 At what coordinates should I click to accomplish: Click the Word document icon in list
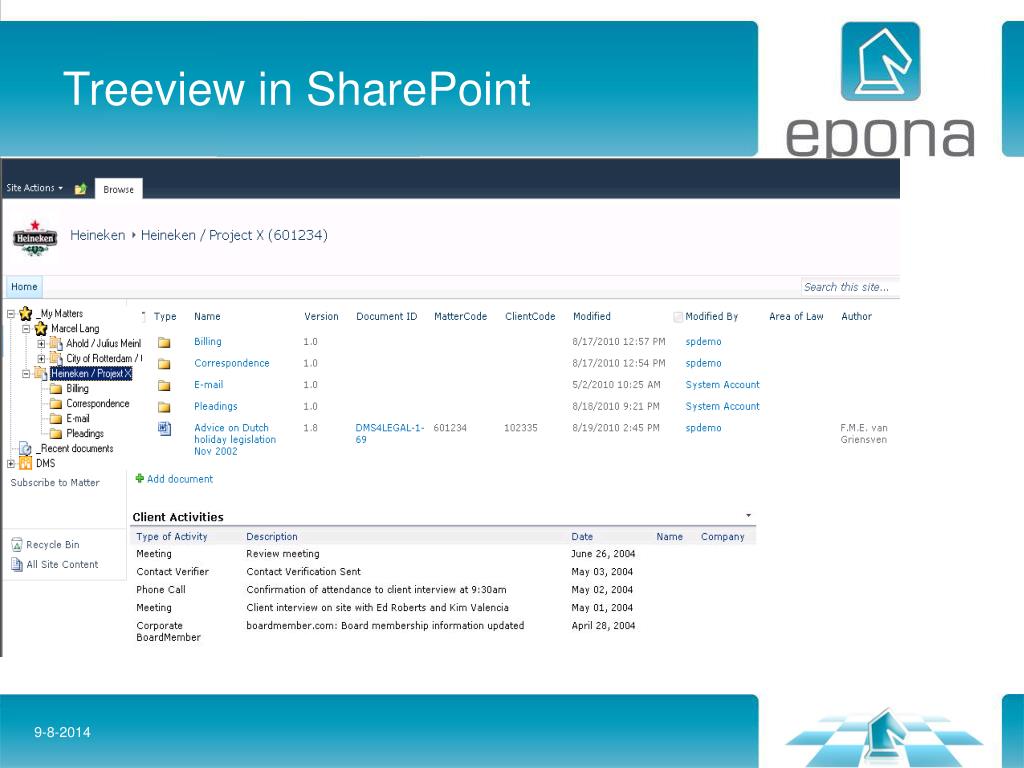pos(164,428)
